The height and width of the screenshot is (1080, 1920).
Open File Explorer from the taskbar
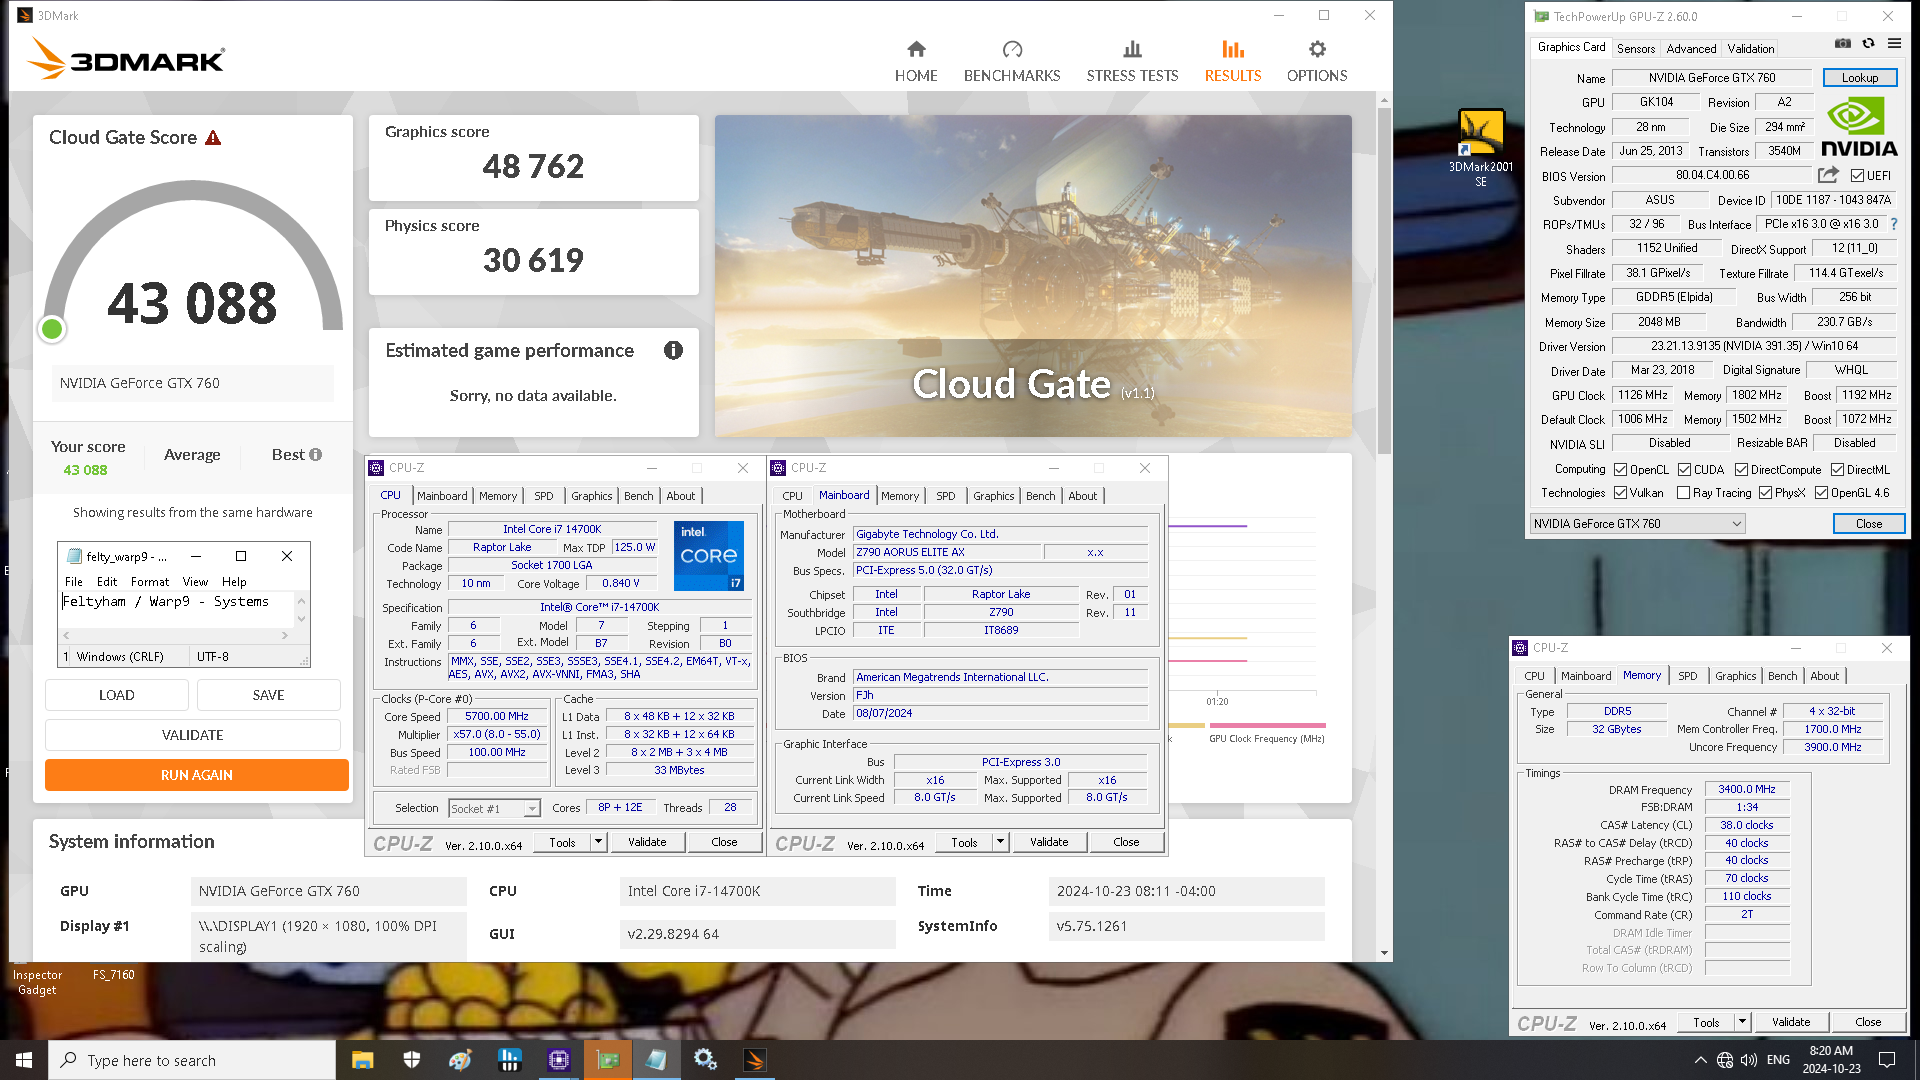point(362,1060)
